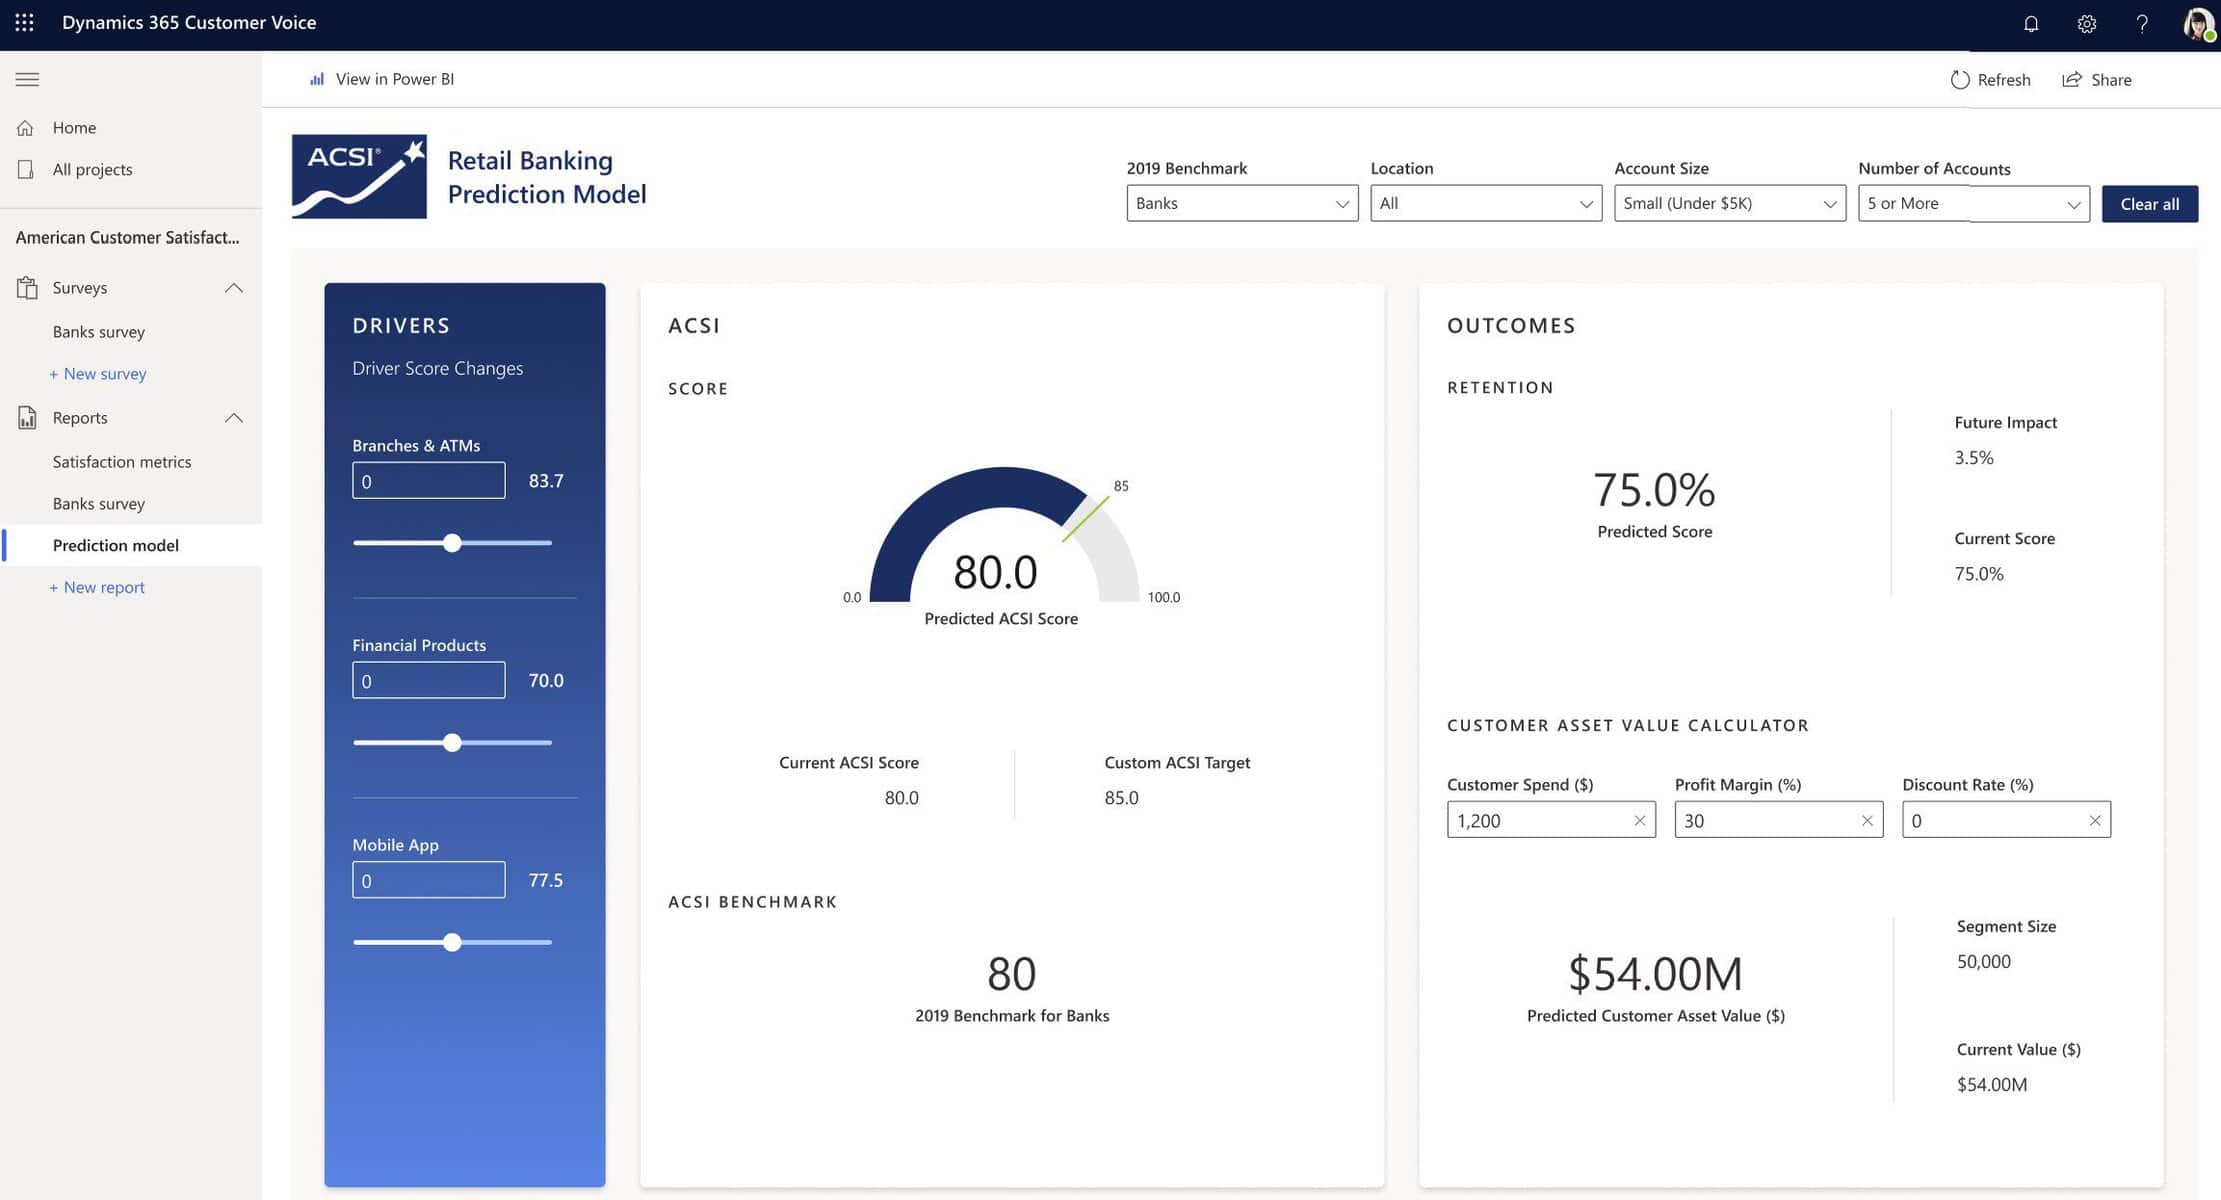Click the 80 benchmark for Banks number
This screenshot has width=2221, height=1200.
coord(1011,974)
